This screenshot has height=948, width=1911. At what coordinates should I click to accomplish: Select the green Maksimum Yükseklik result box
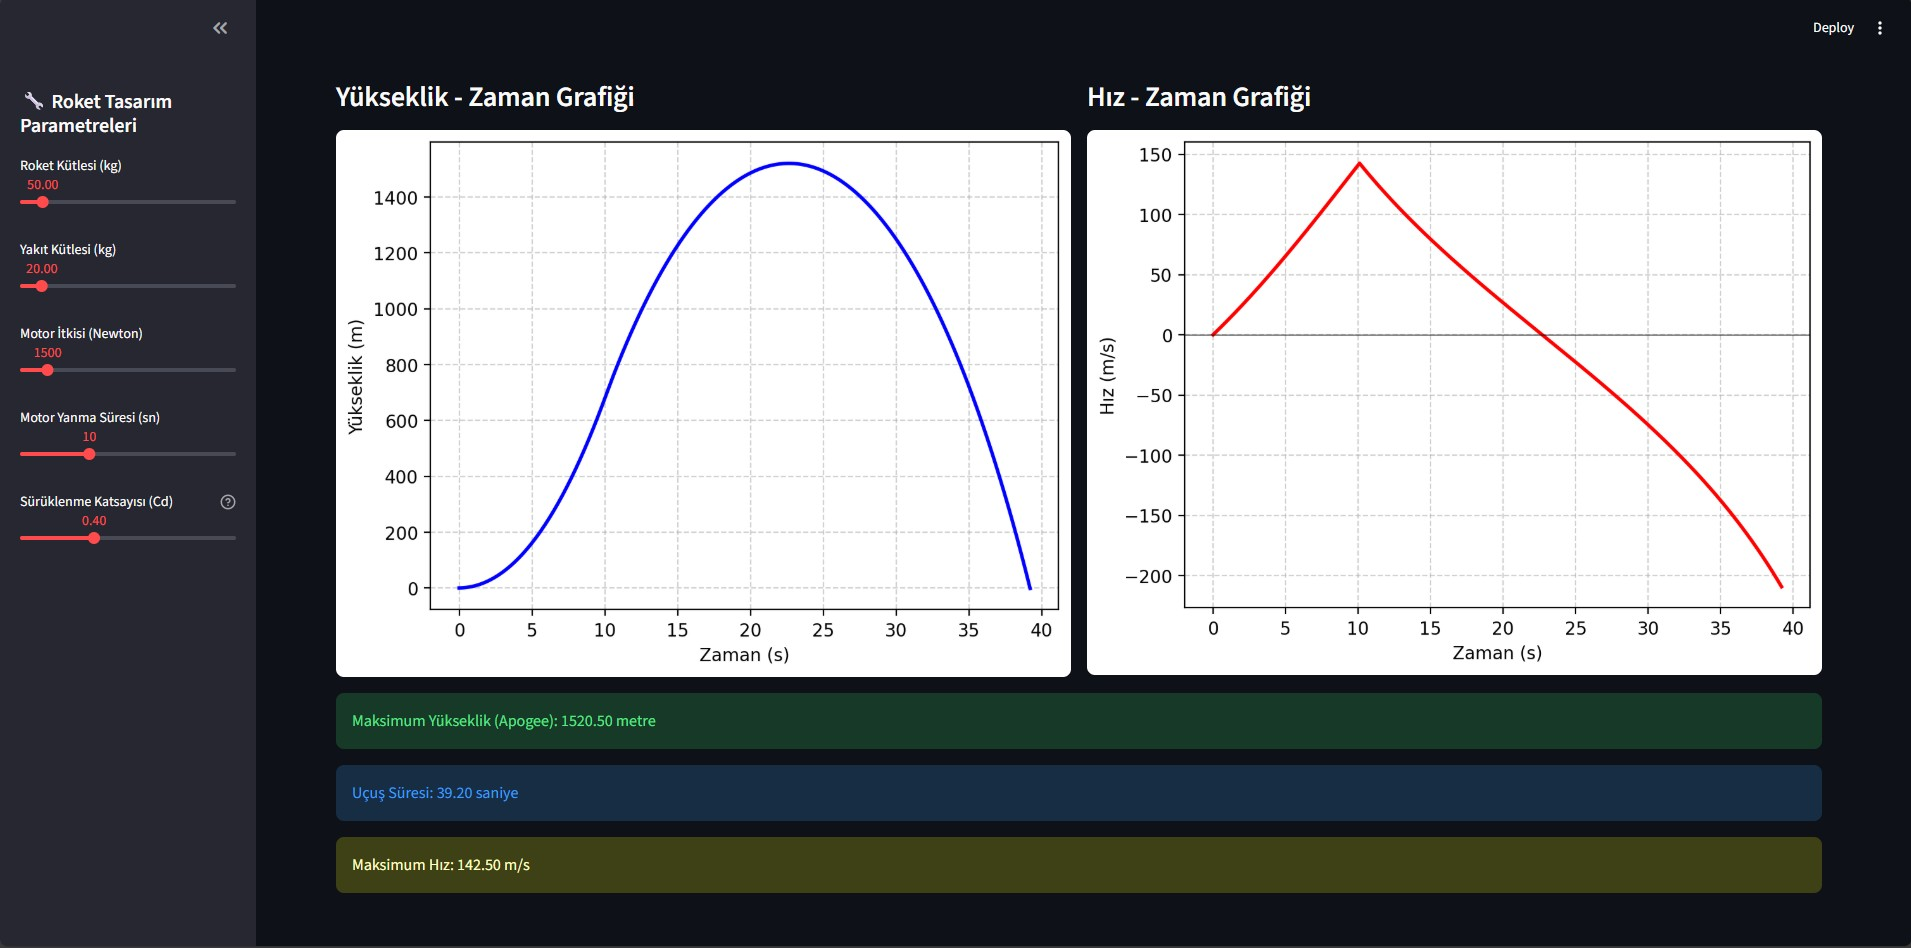point(1078,721)
